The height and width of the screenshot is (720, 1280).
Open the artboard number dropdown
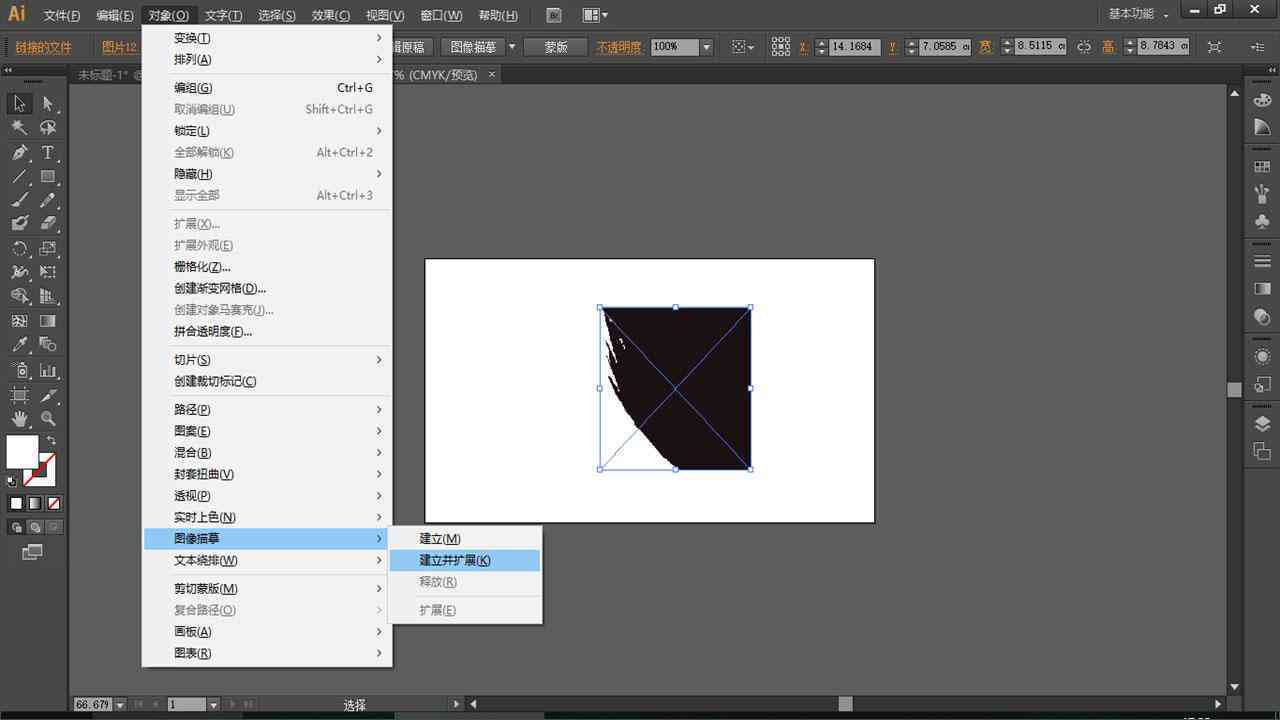(x=212, y=705)
